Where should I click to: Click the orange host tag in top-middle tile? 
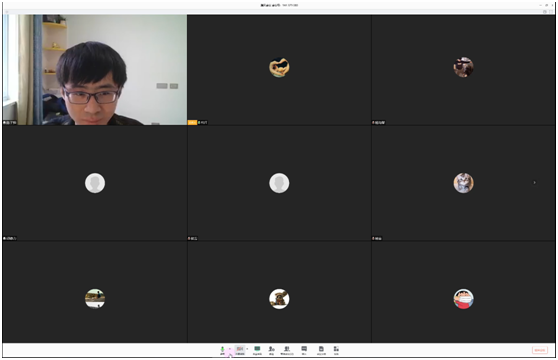coord(192,122)
